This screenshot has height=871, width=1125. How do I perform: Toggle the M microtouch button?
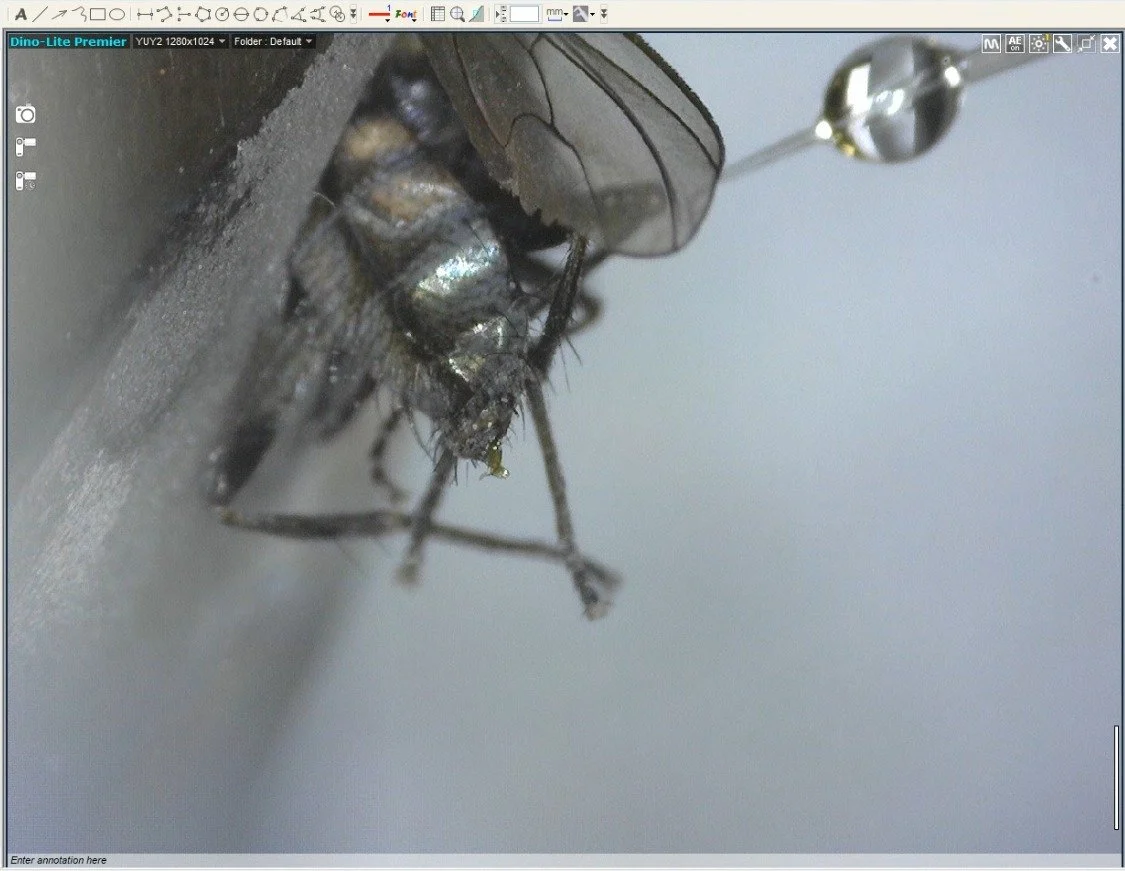(x=991, y=44)
